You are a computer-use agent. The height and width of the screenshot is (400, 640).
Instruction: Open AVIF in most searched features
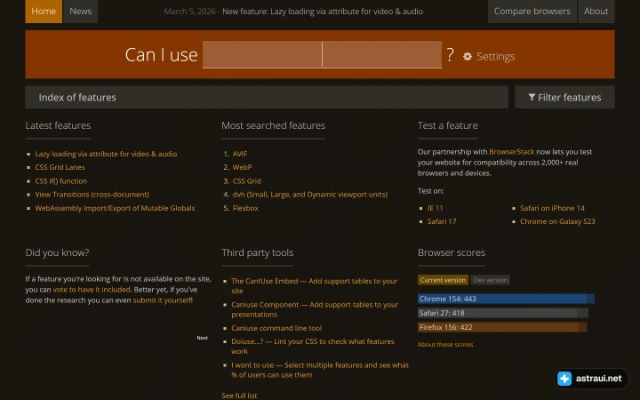pyautogui.click(x=240, y=154)
